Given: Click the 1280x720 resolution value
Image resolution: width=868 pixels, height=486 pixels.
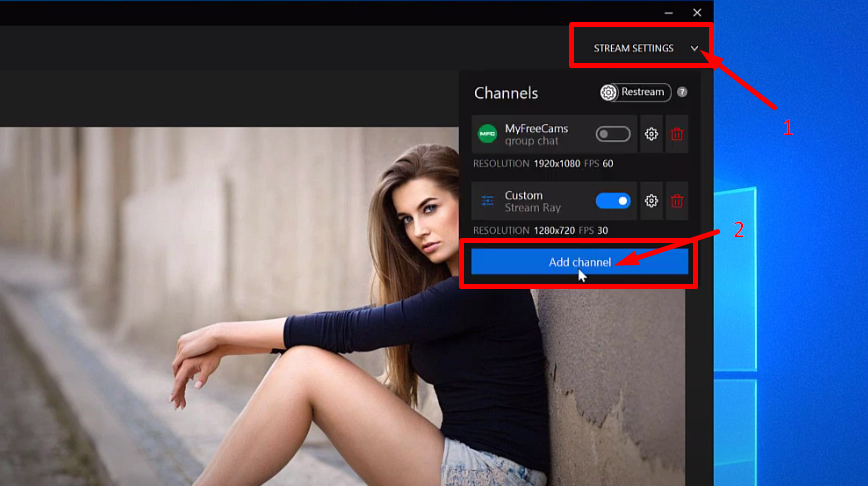Looking at the screenshot, I should pyautogui.click(x=554, y=231).
